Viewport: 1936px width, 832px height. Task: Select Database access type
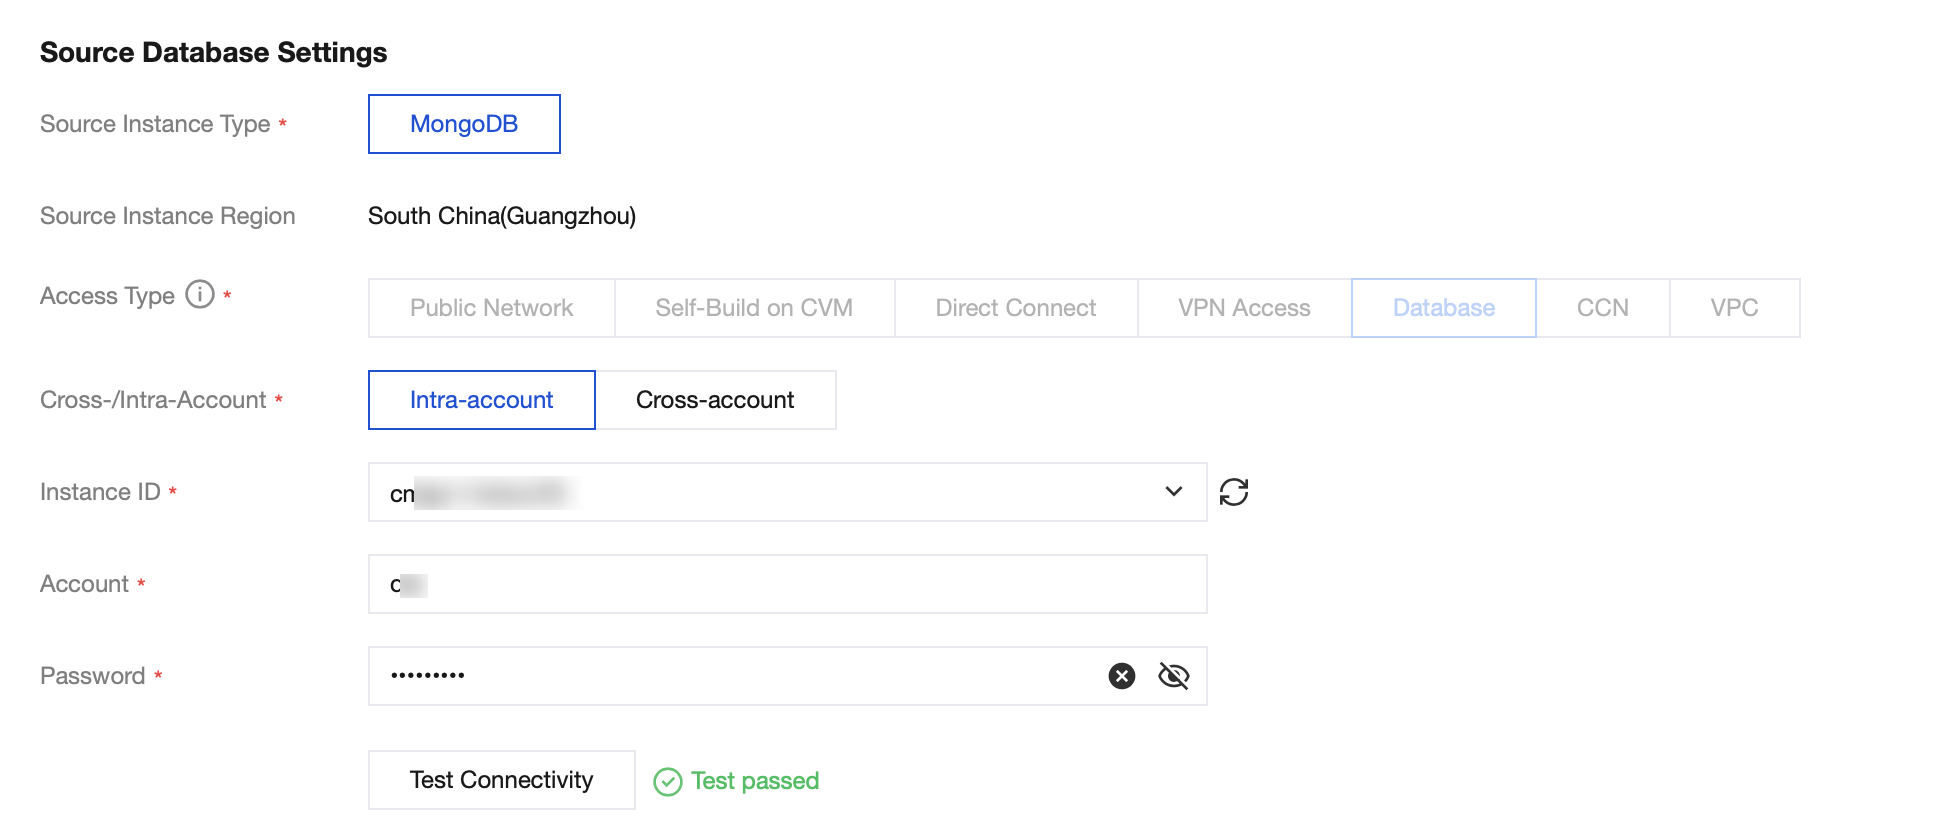[x=1443, y=308]
